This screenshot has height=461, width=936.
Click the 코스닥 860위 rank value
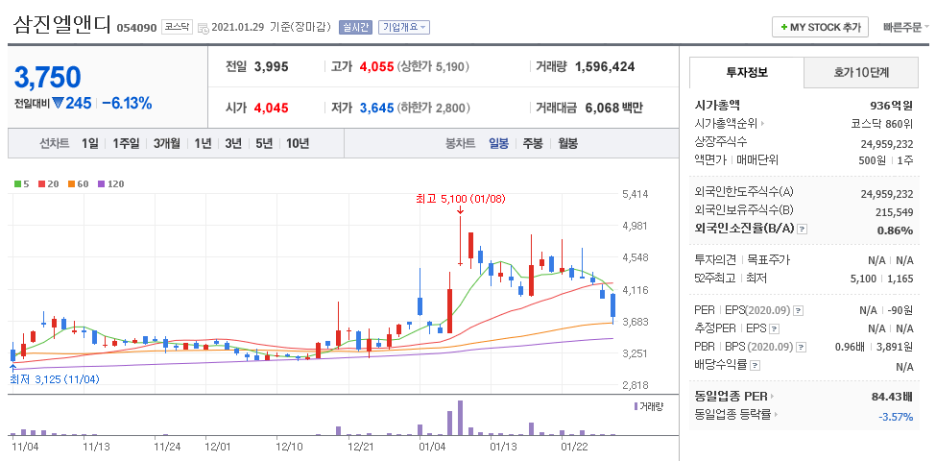[x=882, y=124]
